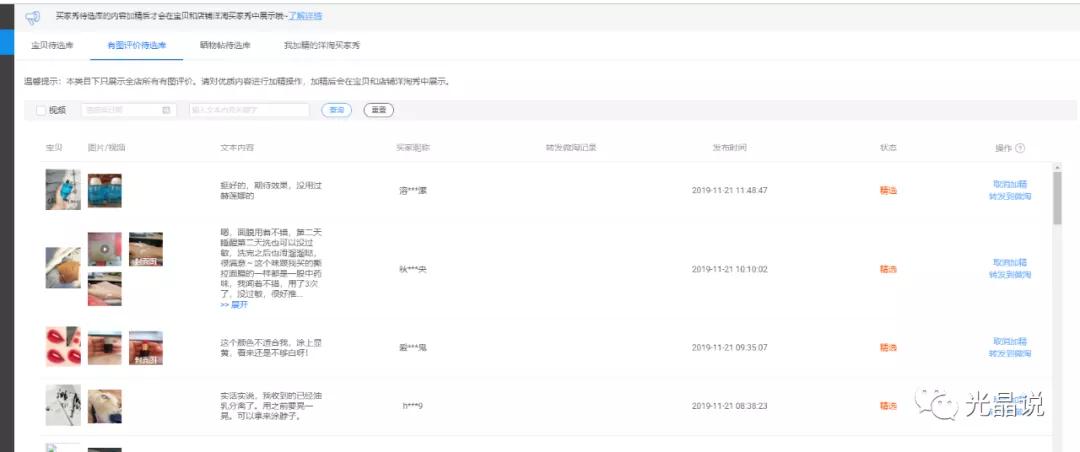This screenshot has width=1080, height=452.
Task: Open red lips product thumbnail in 09:35:07 row
Action: [x=63, y=346]
